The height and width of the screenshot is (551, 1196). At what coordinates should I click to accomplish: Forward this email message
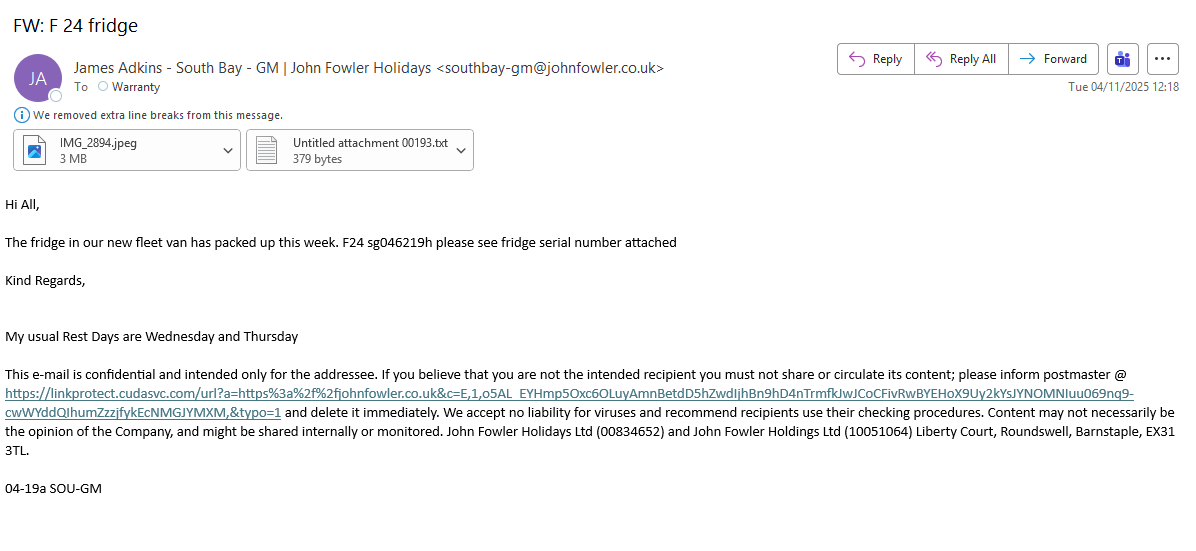click(x=1053, y=59)
